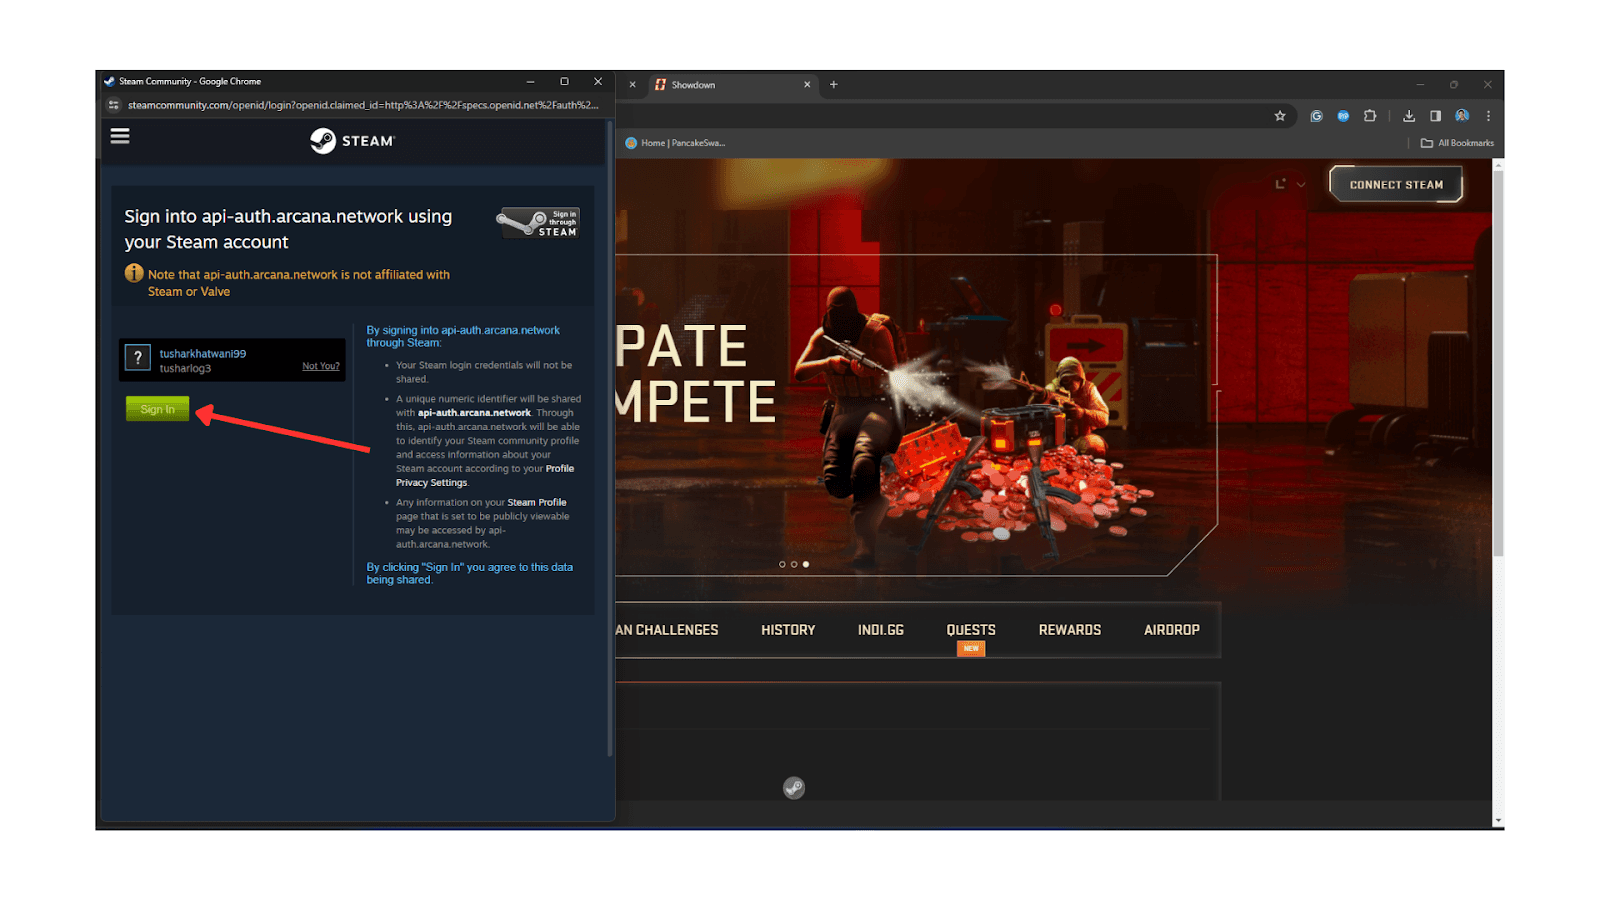Switch to the Showdown browser tab
This screenshot has height=900, width=1600.
732,85
